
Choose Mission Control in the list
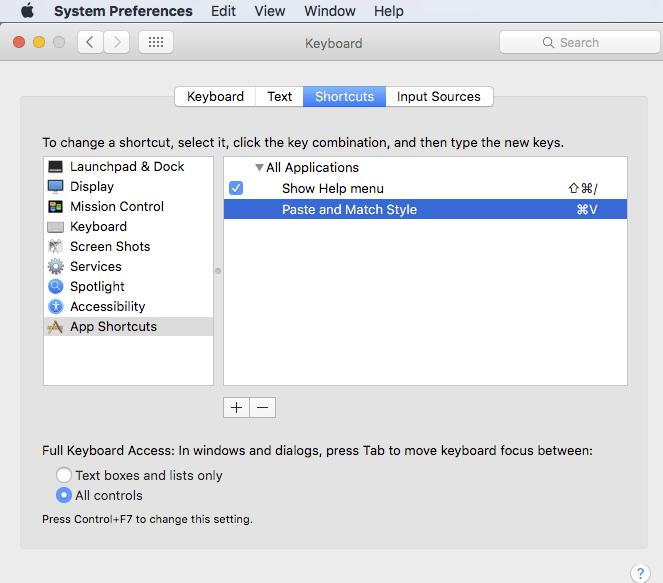click(x=129, y=206)
